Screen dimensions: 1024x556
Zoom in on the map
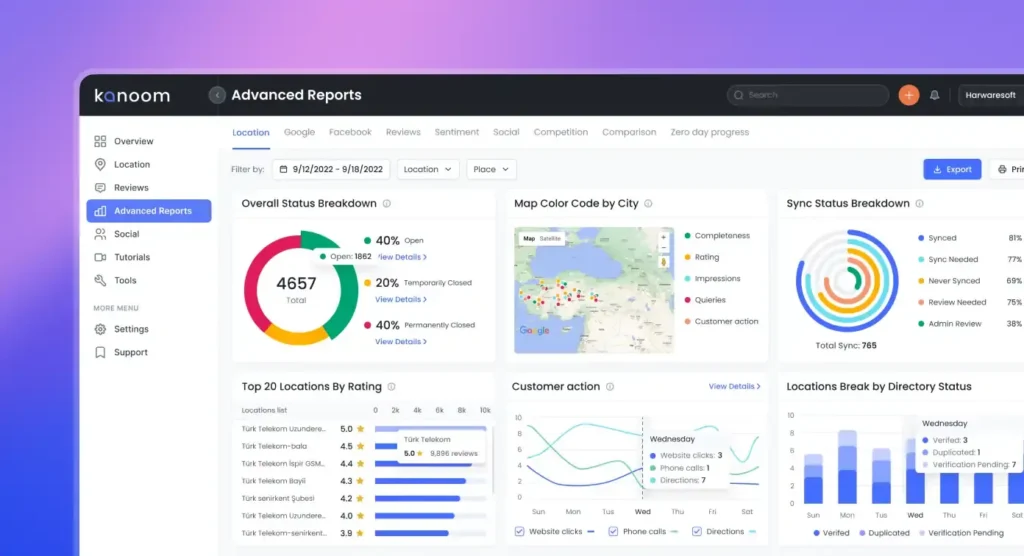(664, 238)
